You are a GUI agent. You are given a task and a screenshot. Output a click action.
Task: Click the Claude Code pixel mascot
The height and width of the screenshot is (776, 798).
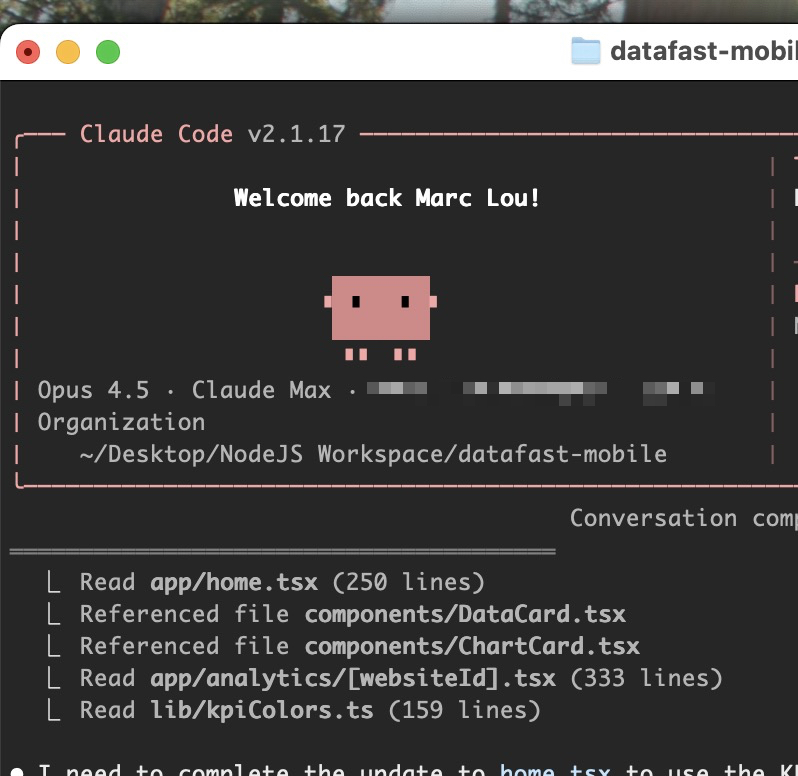click(381, 318)
